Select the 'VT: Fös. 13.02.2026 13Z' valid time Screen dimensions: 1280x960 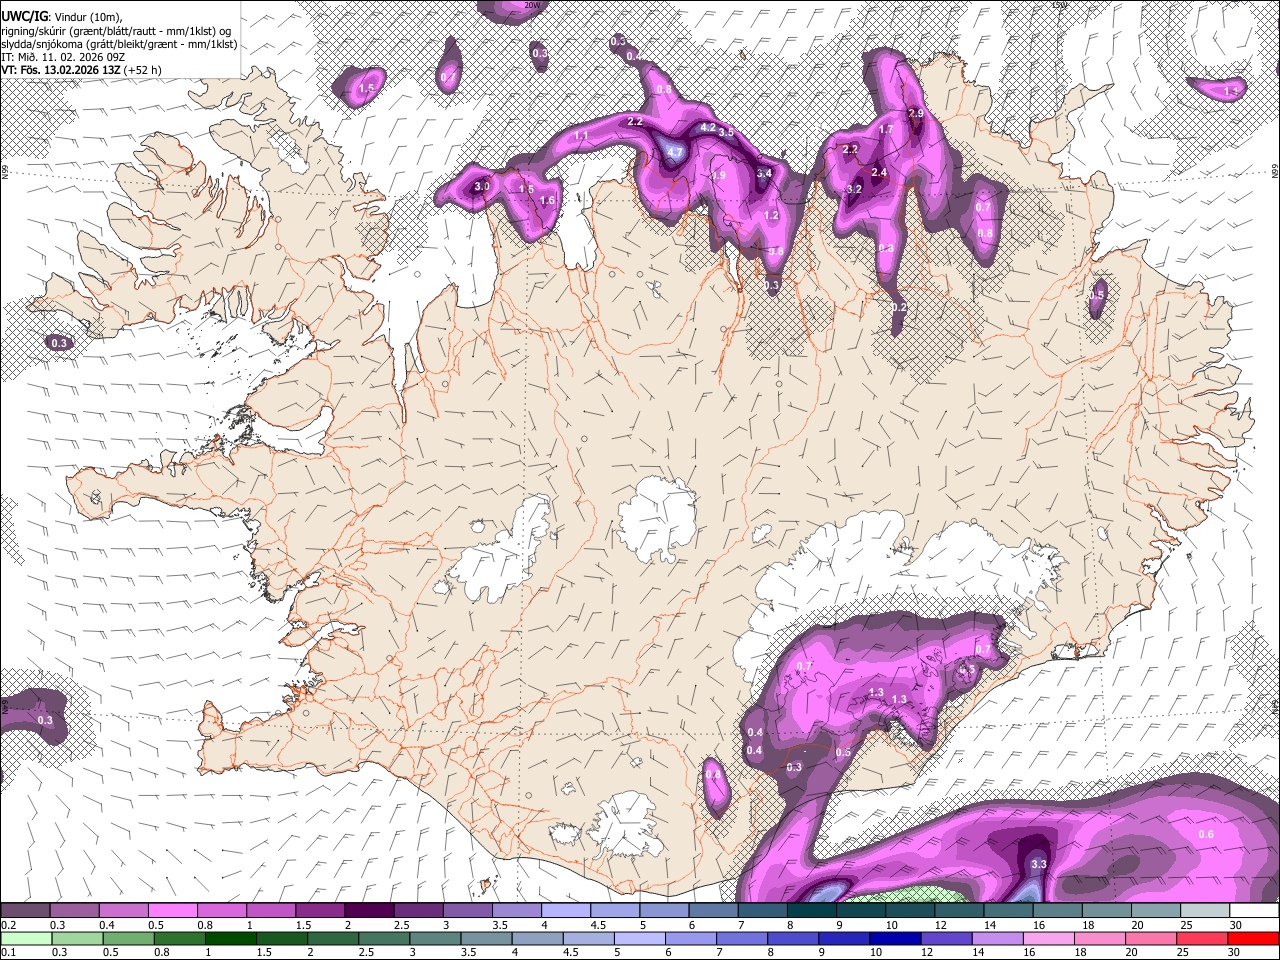point(61,70)
